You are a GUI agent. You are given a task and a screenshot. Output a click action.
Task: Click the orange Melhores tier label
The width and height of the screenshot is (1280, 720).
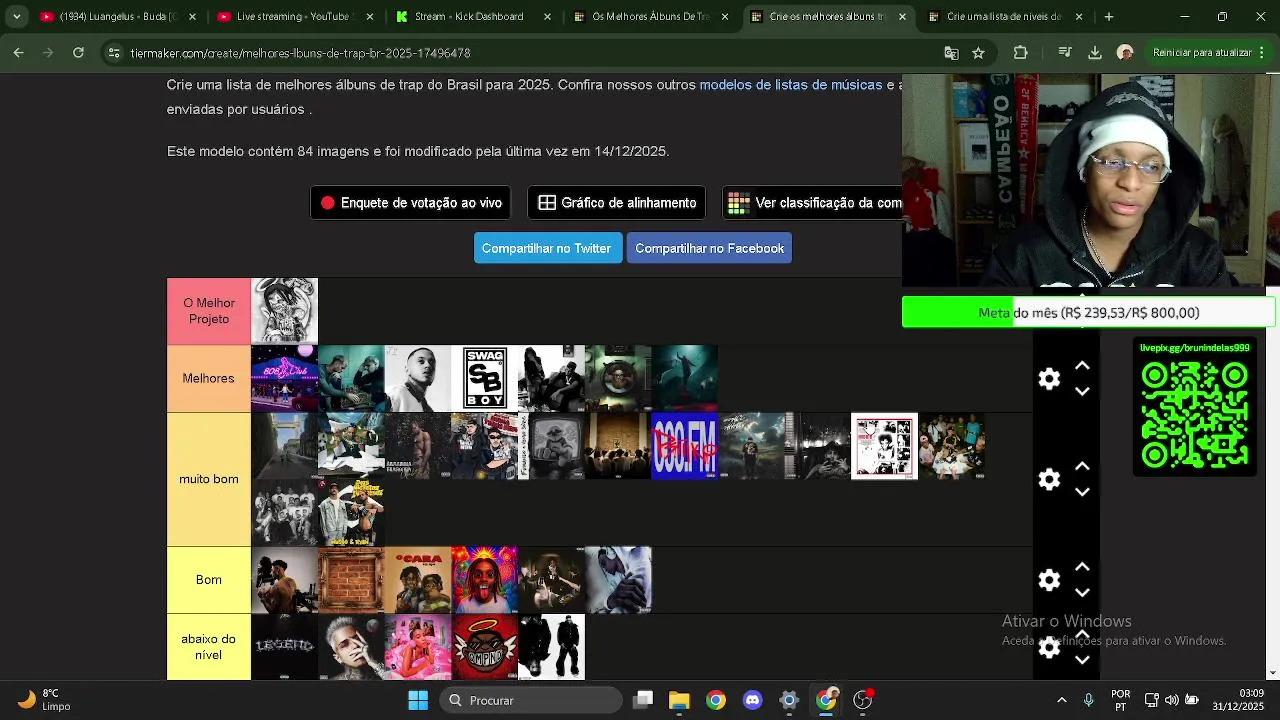pos(209,378)
